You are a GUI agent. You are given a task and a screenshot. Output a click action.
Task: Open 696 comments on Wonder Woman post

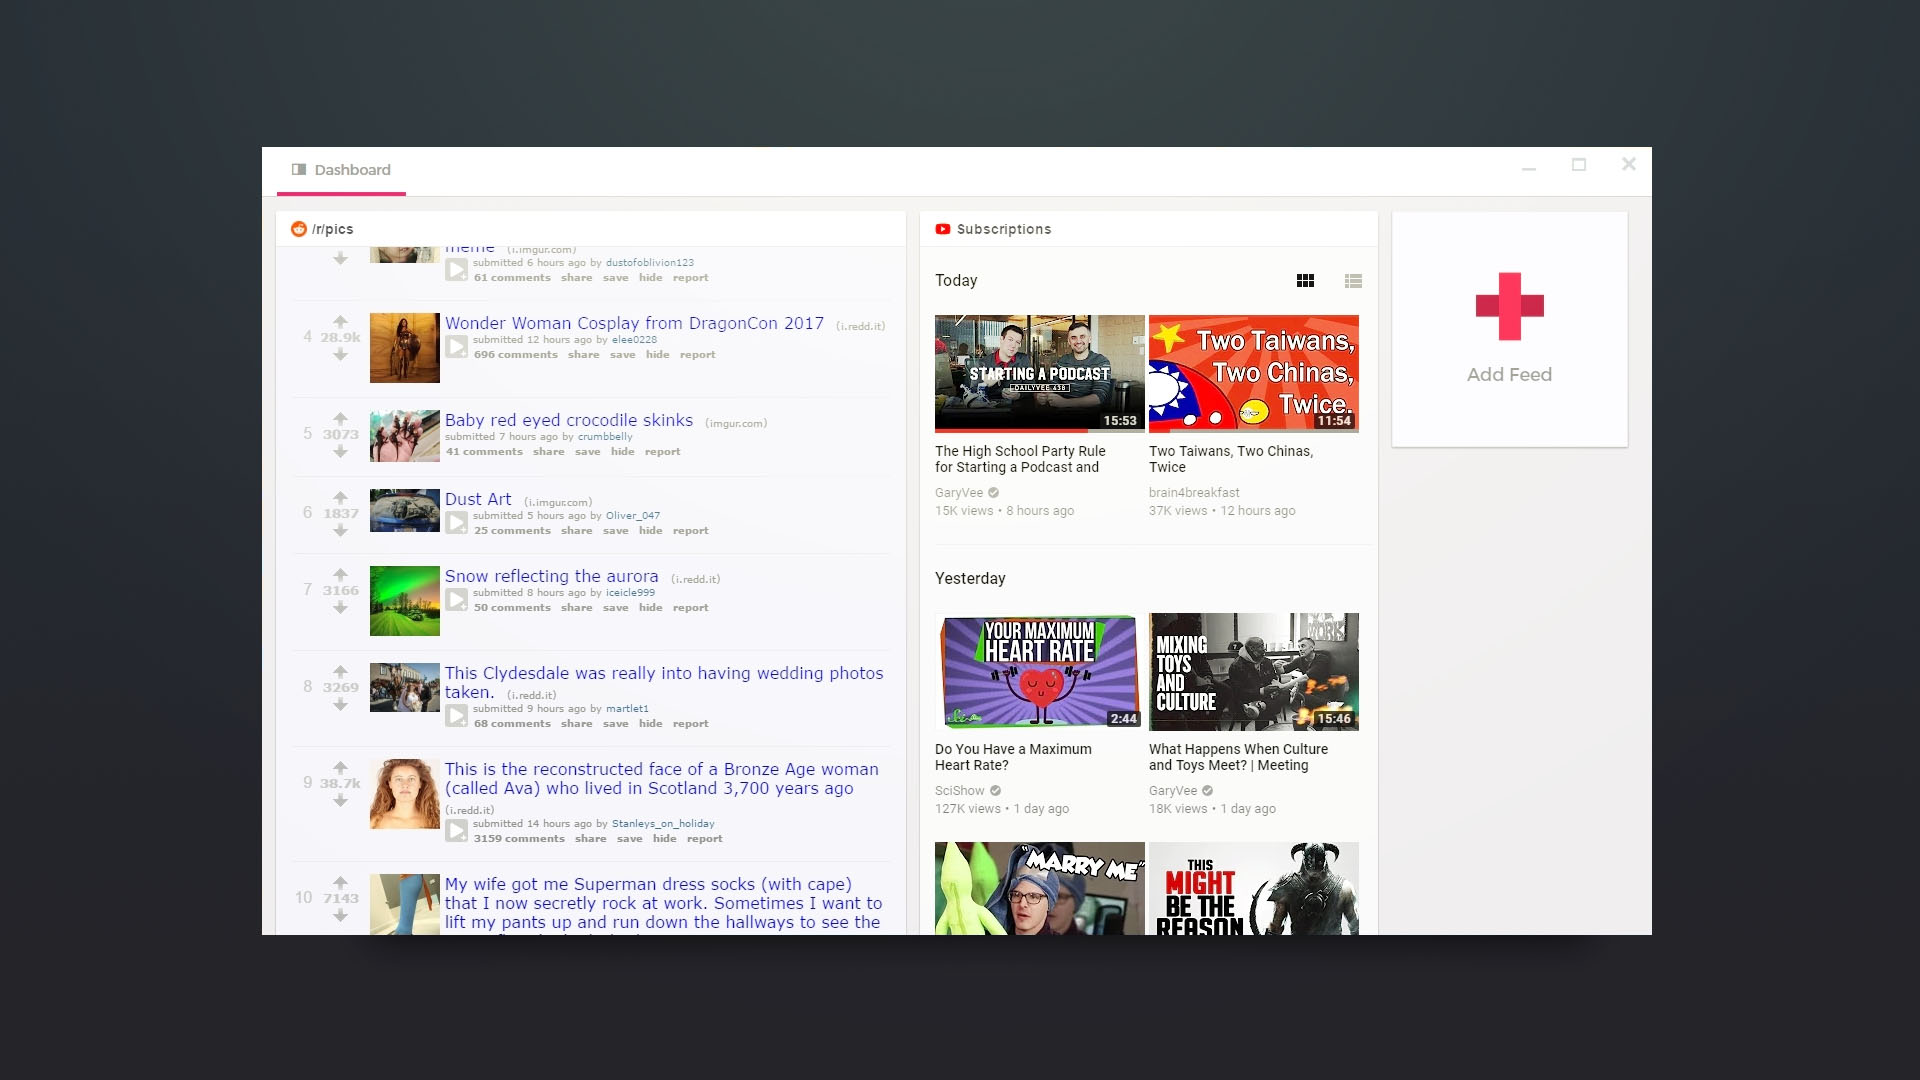point(515,355)
